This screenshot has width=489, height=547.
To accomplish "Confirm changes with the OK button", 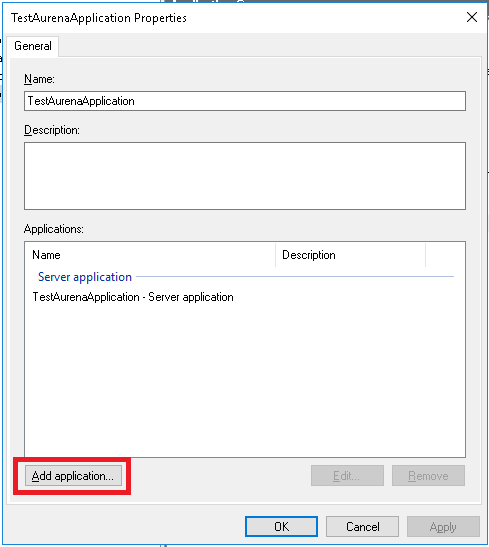I will click(x=281, y=526).
